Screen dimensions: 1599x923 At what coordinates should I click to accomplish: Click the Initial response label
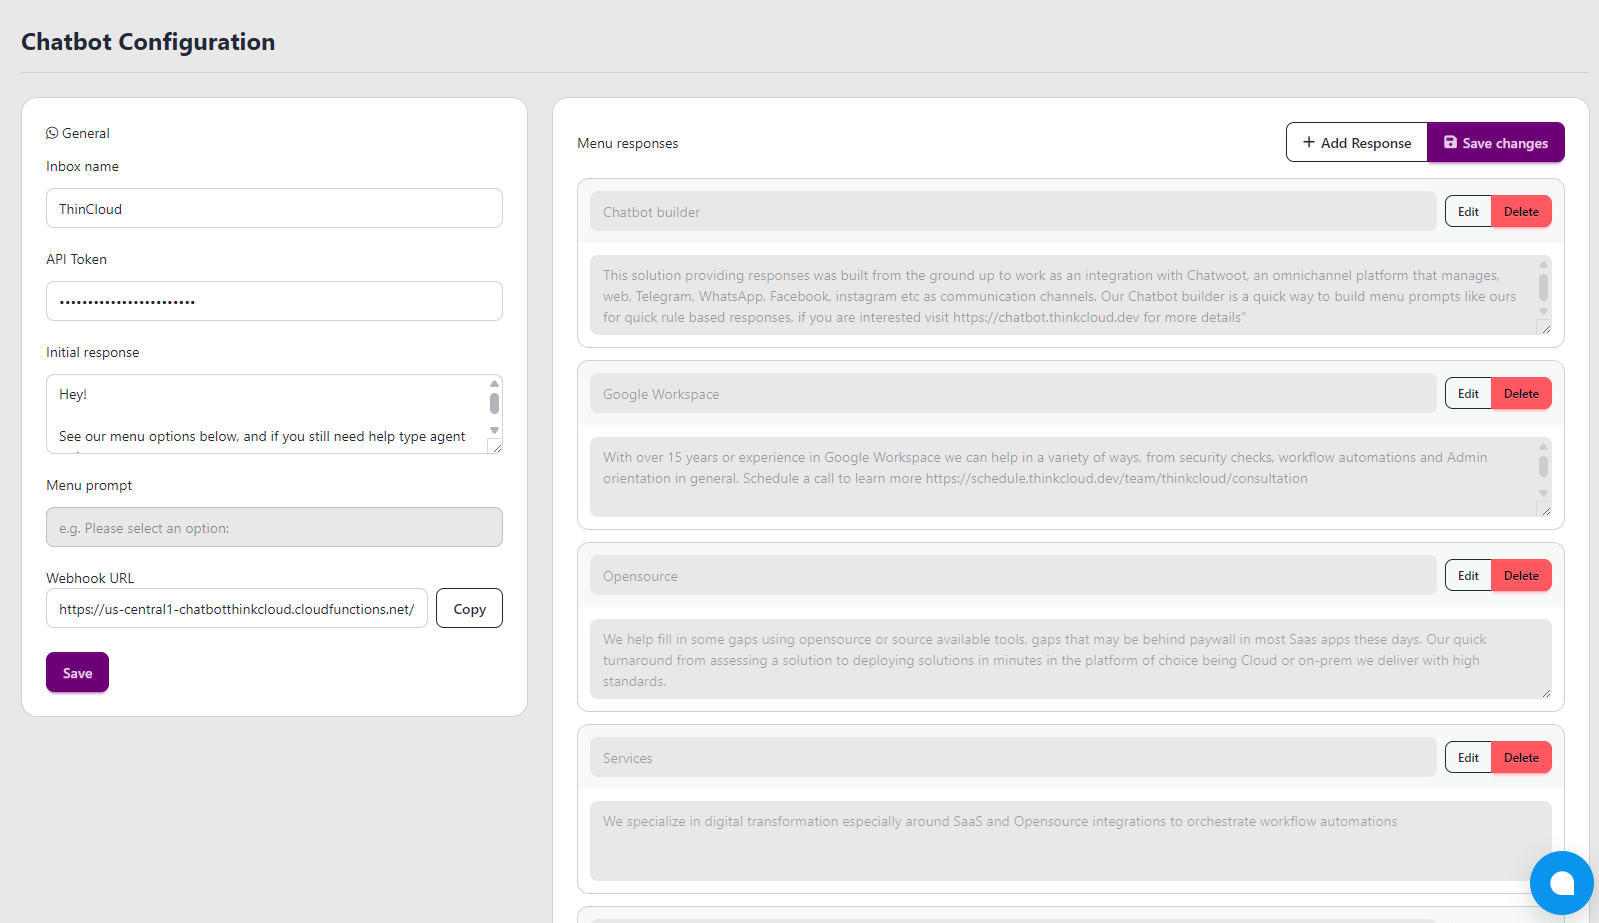(92, 352)
